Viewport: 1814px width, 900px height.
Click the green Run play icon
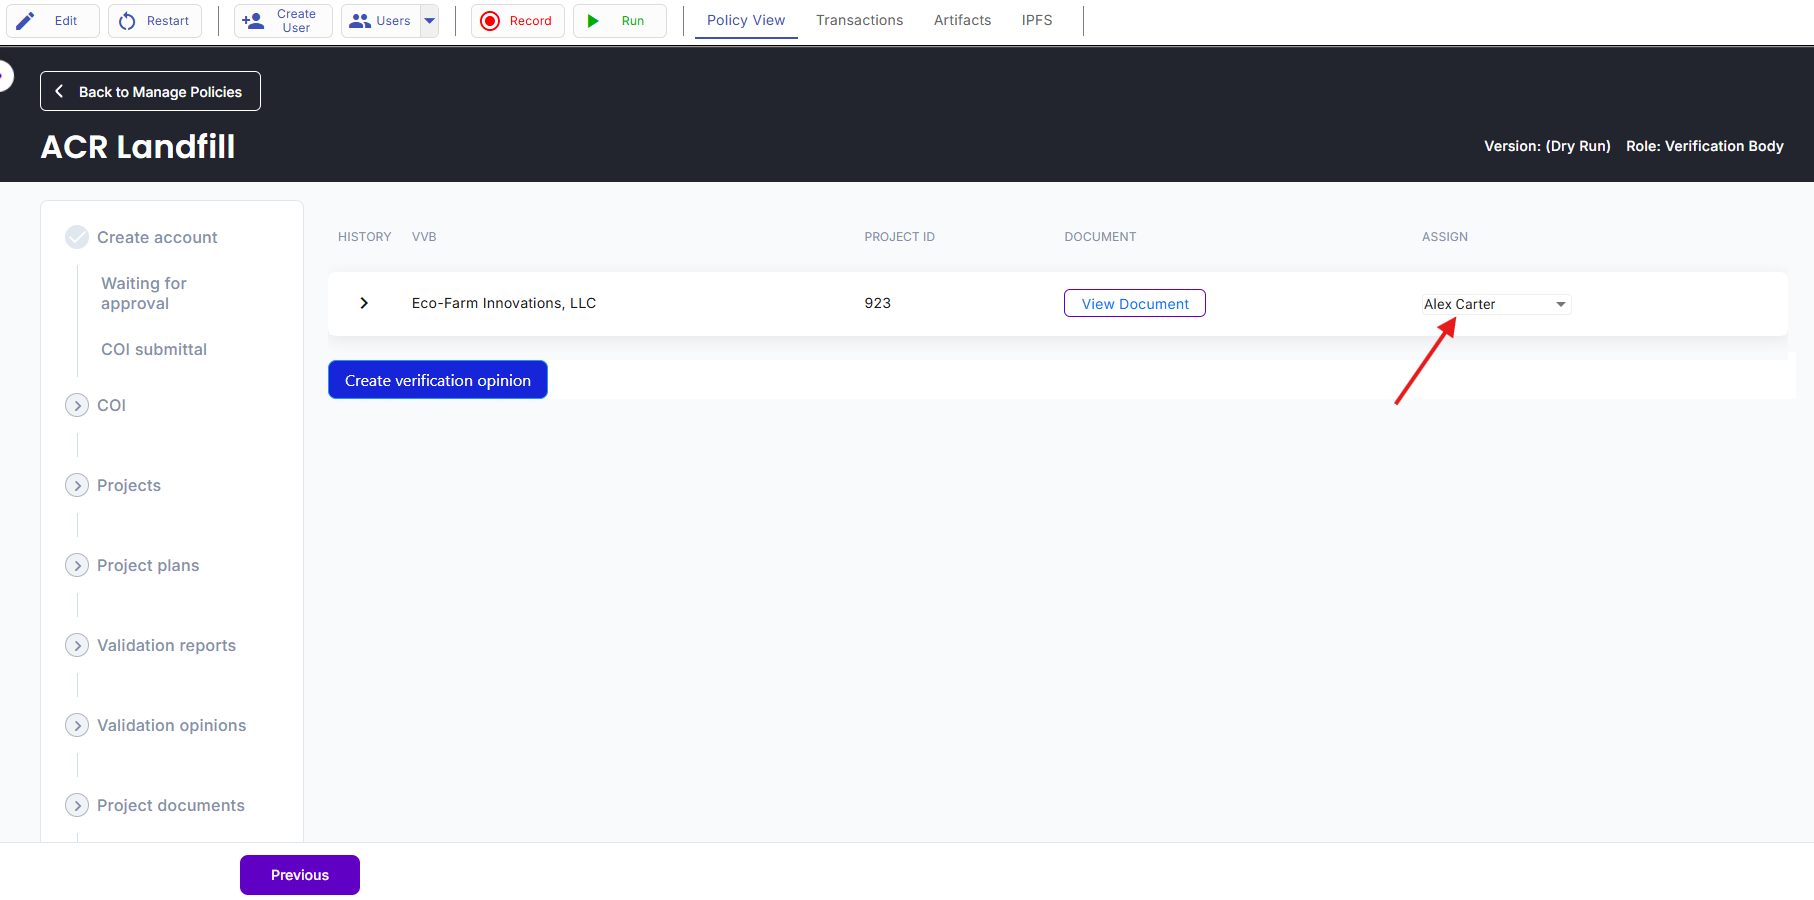(593, 21)
